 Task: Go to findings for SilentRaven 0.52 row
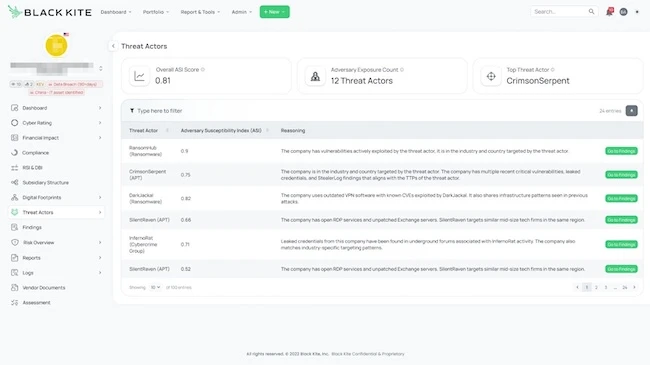(621, 269)
